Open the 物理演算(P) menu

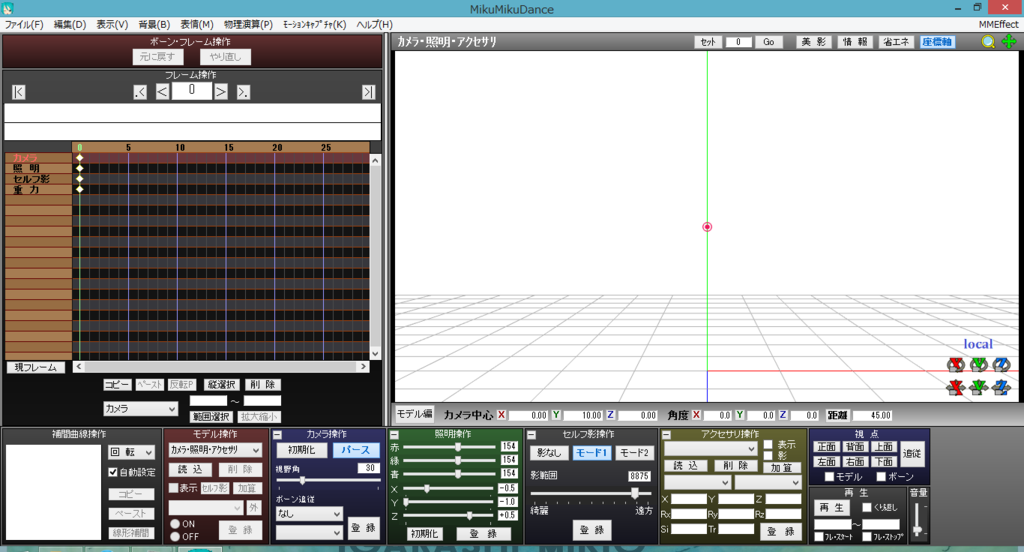pyautogui.click(x=248, y=24)
